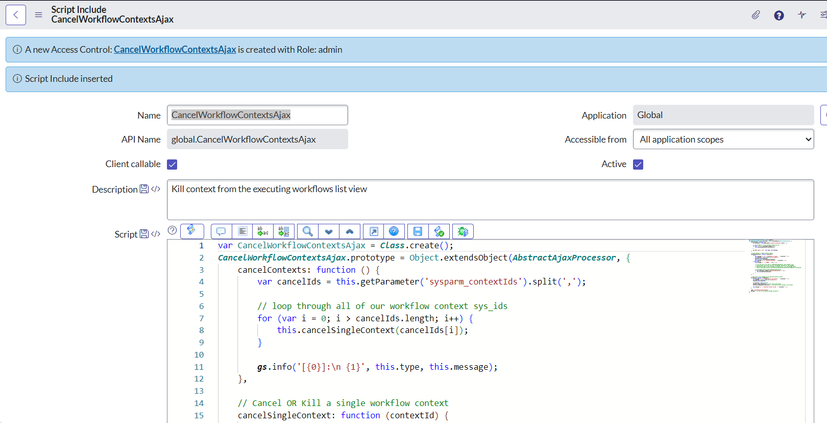Screen dimensions: 827x423
Task: Find previous with the up arrow icon
Action: [x=349, y=231]
